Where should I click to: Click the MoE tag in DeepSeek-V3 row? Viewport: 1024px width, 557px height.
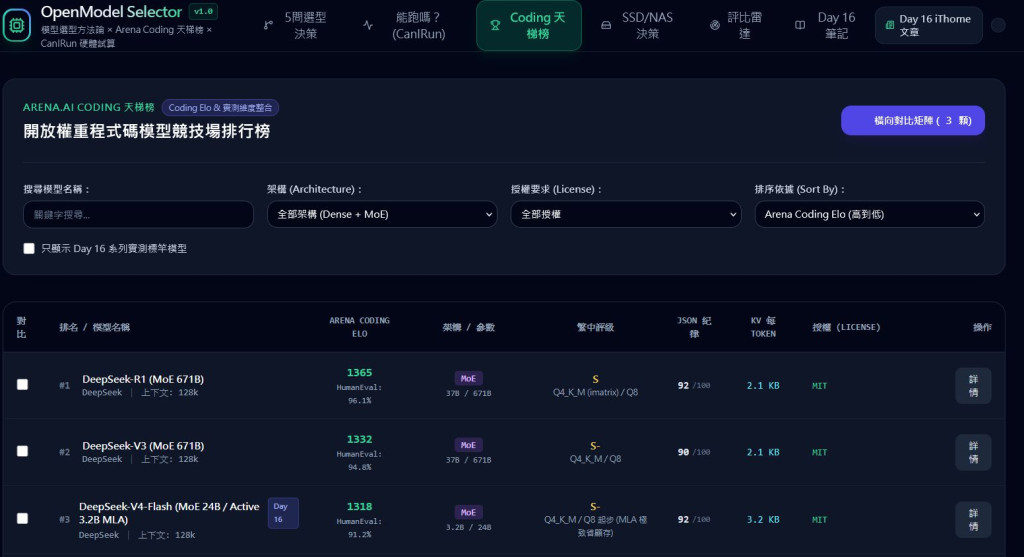point(468,445)
